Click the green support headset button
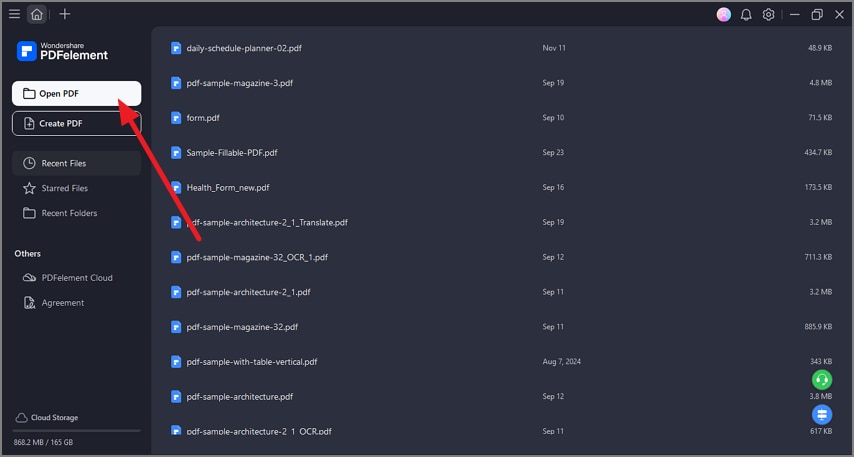This screenshot has width=854, height=457. (x=822, y=380)
